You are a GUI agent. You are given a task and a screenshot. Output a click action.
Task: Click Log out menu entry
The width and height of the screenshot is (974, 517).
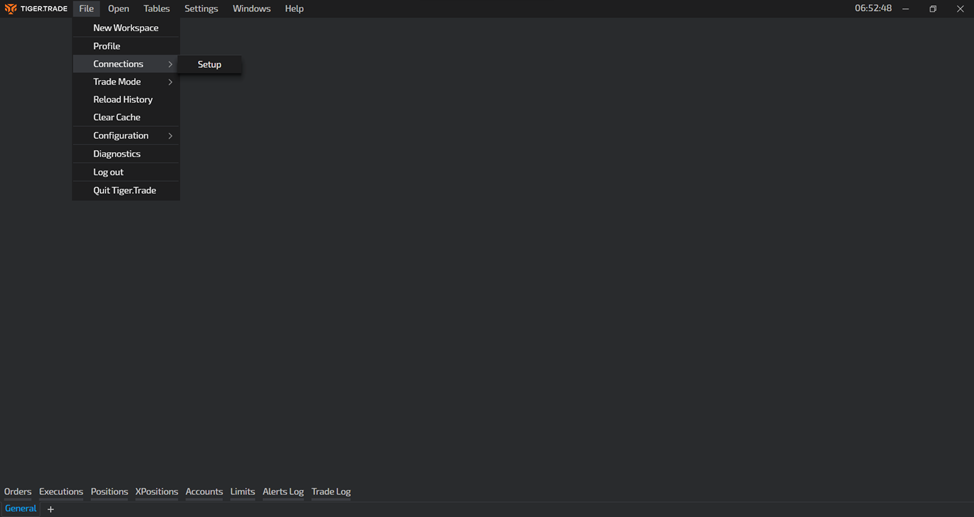[x=126, y=172]
